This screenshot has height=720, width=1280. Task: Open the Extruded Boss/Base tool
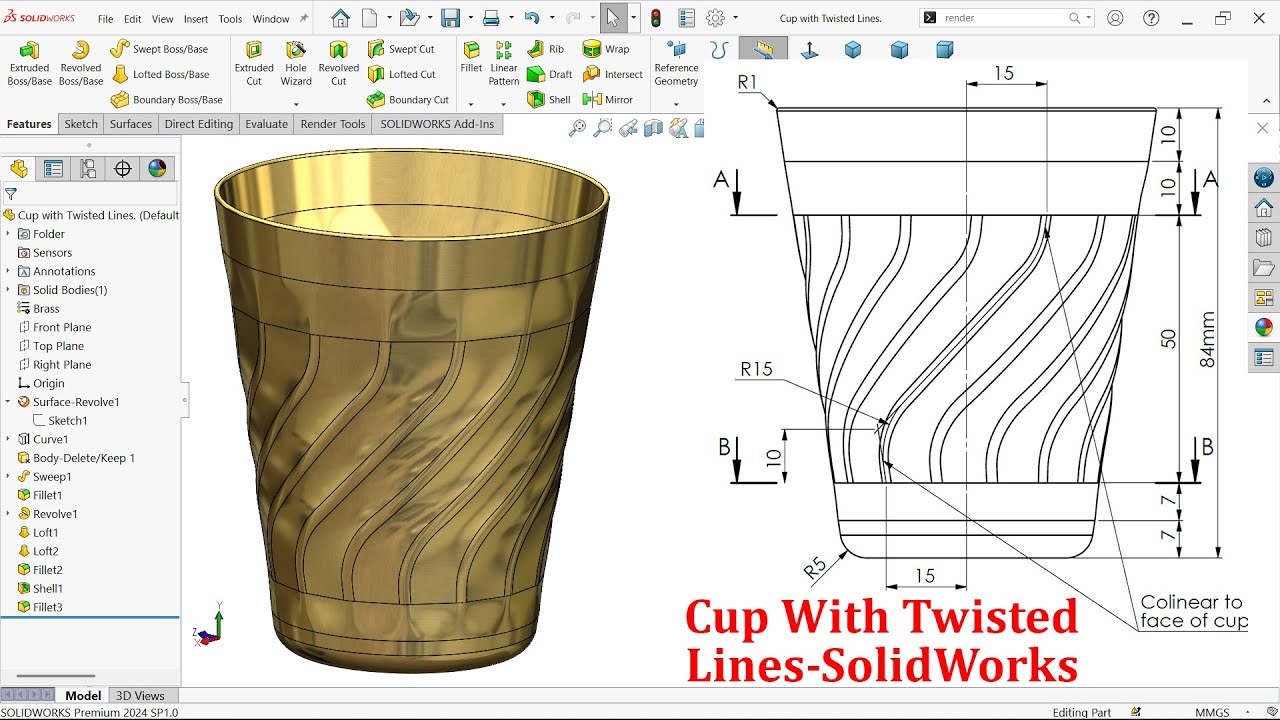pos(29,63)
